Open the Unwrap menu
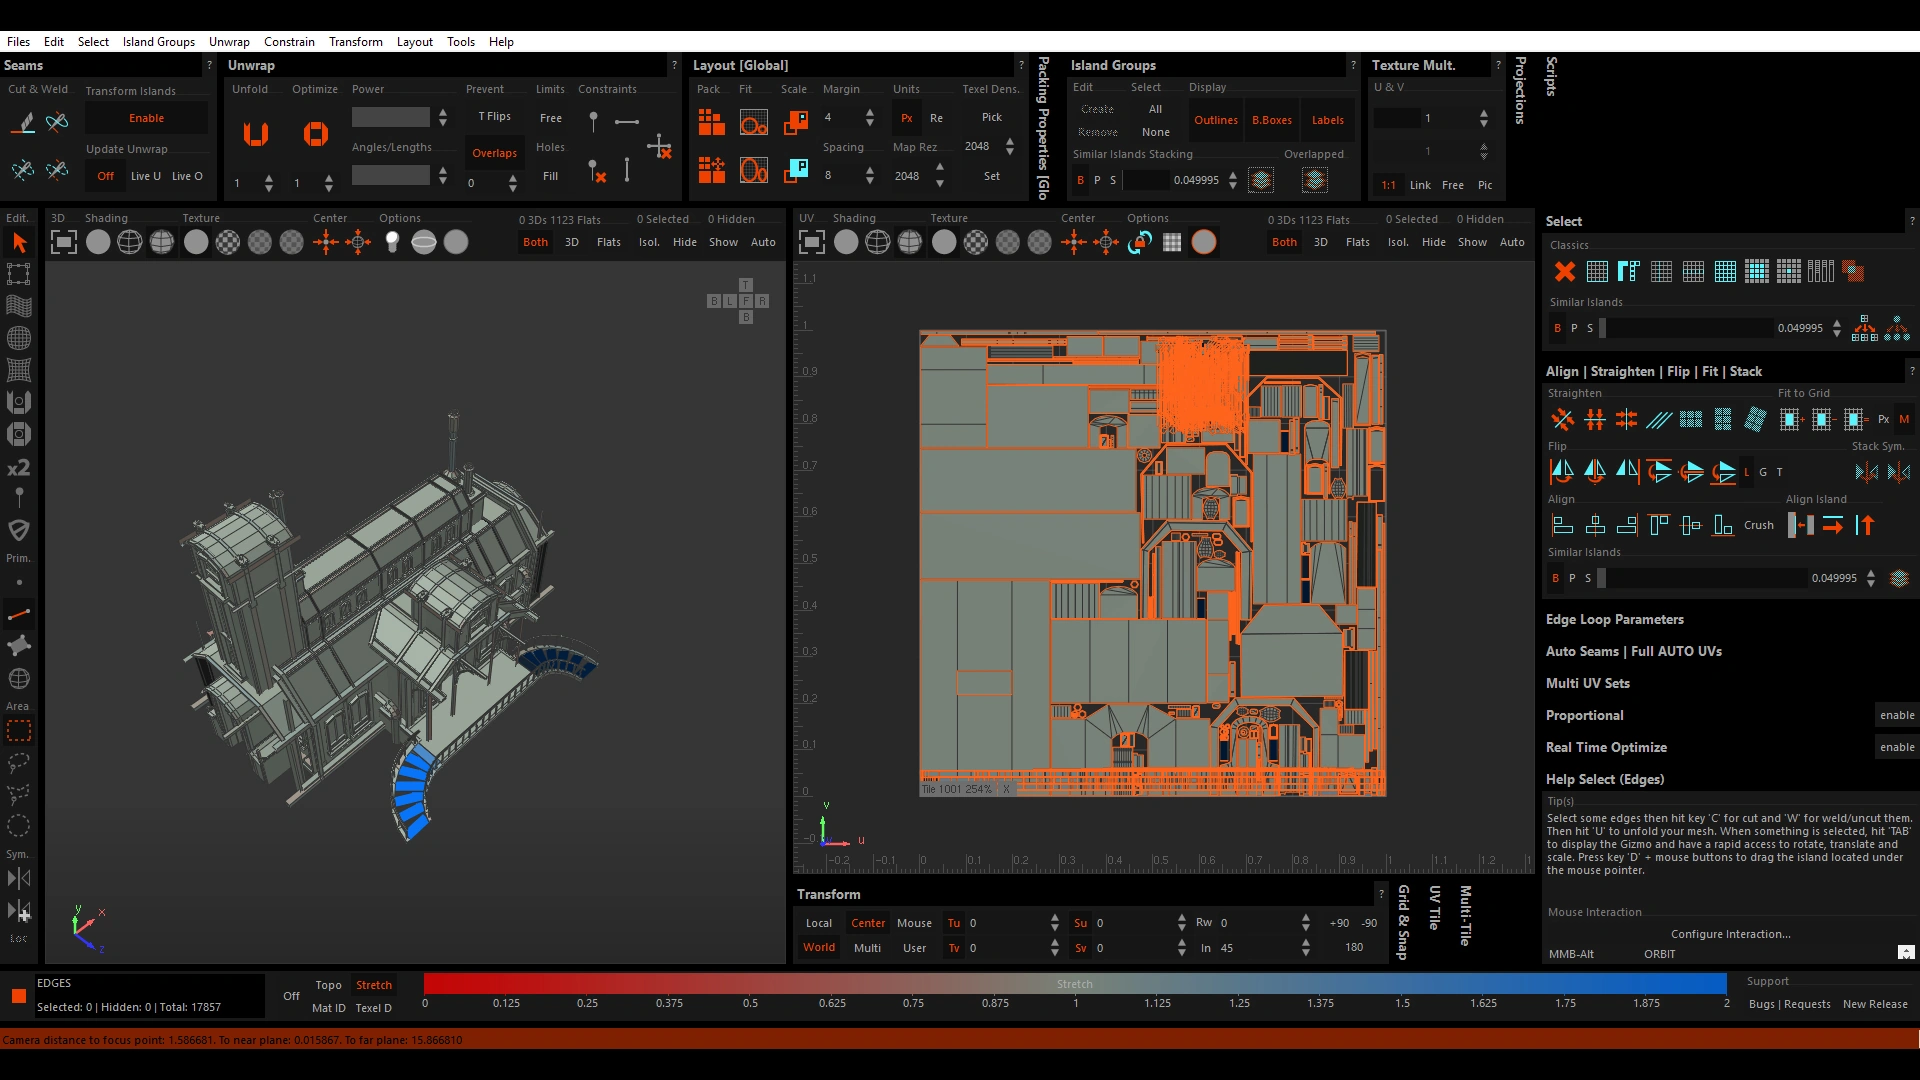This screenshot has width=1920, height=1080. click(x=229, y=42)
